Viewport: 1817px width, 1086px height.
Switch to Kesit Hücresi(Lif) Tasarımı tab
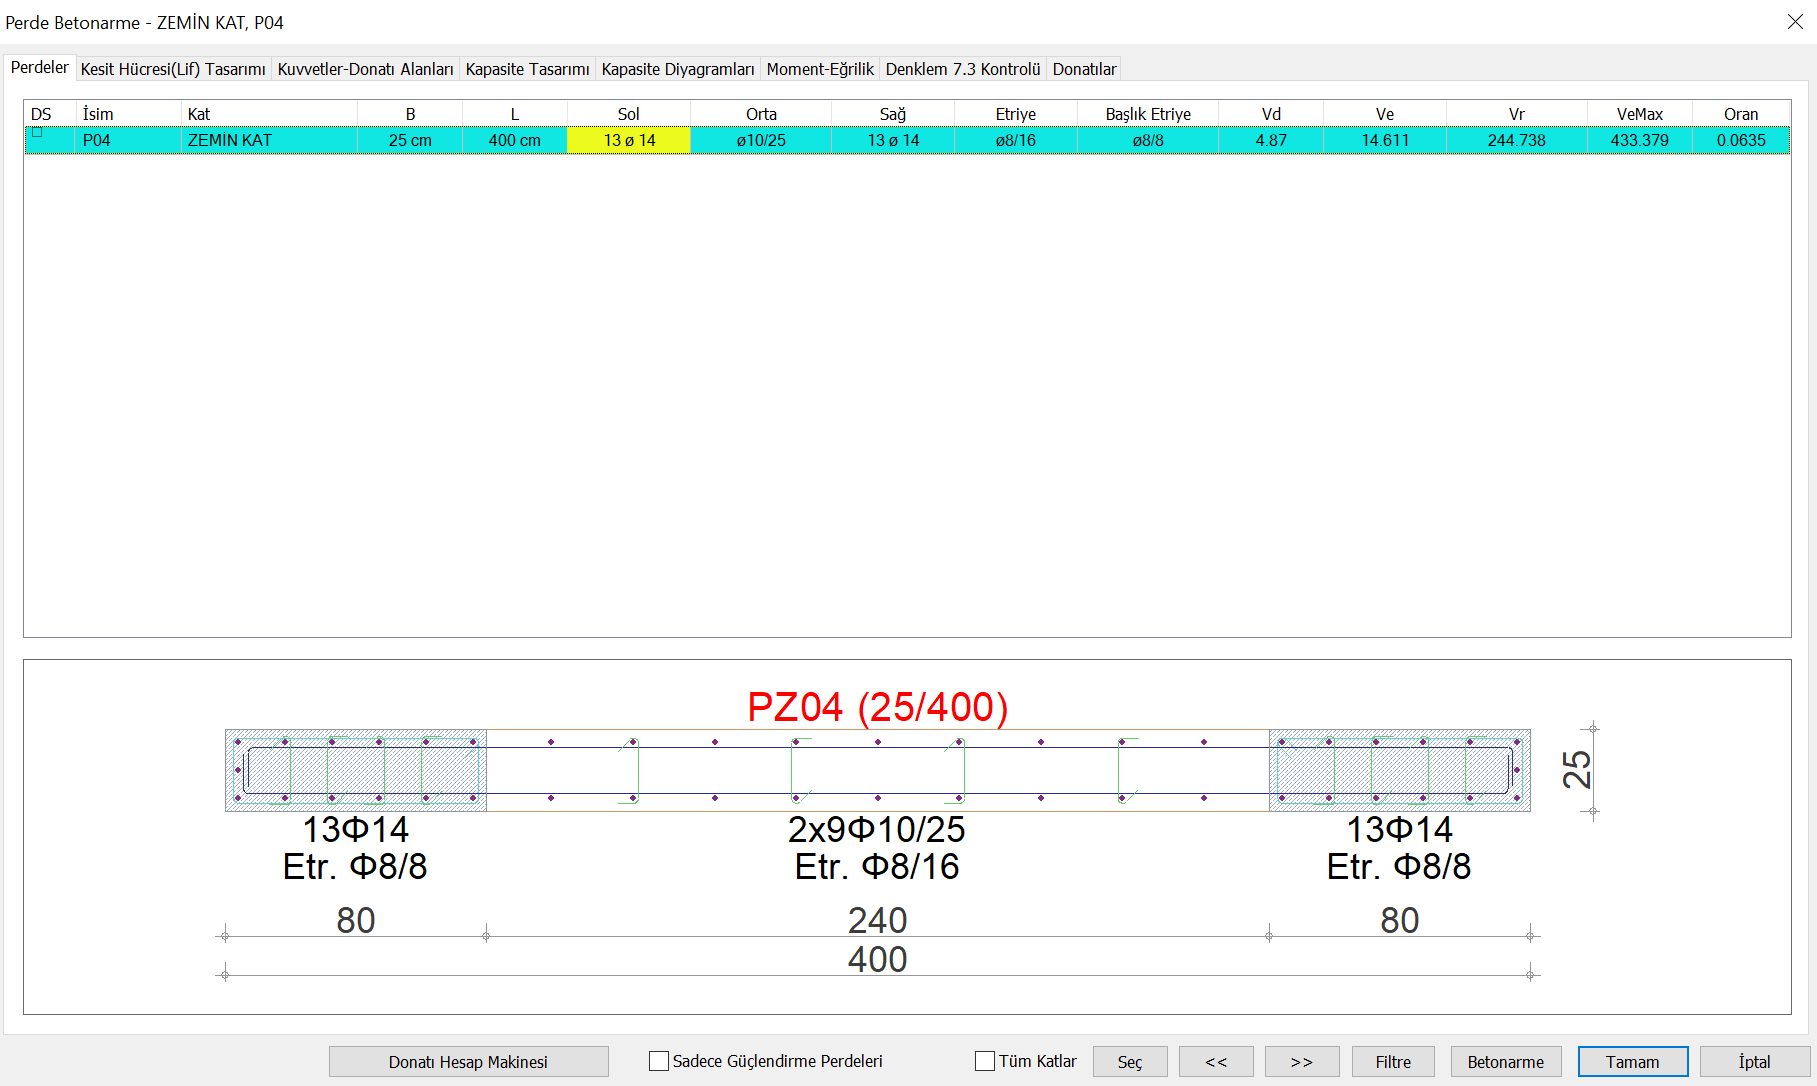[173, 69]
